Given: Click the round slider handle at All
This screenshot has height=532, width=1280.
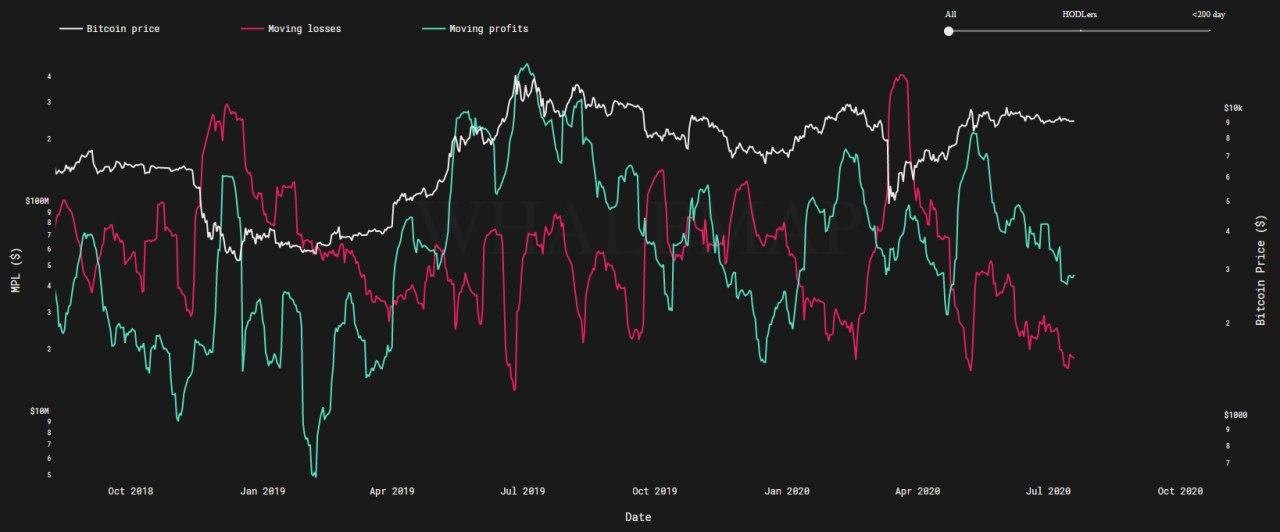Looking at the screenshot, I should 948,31.
